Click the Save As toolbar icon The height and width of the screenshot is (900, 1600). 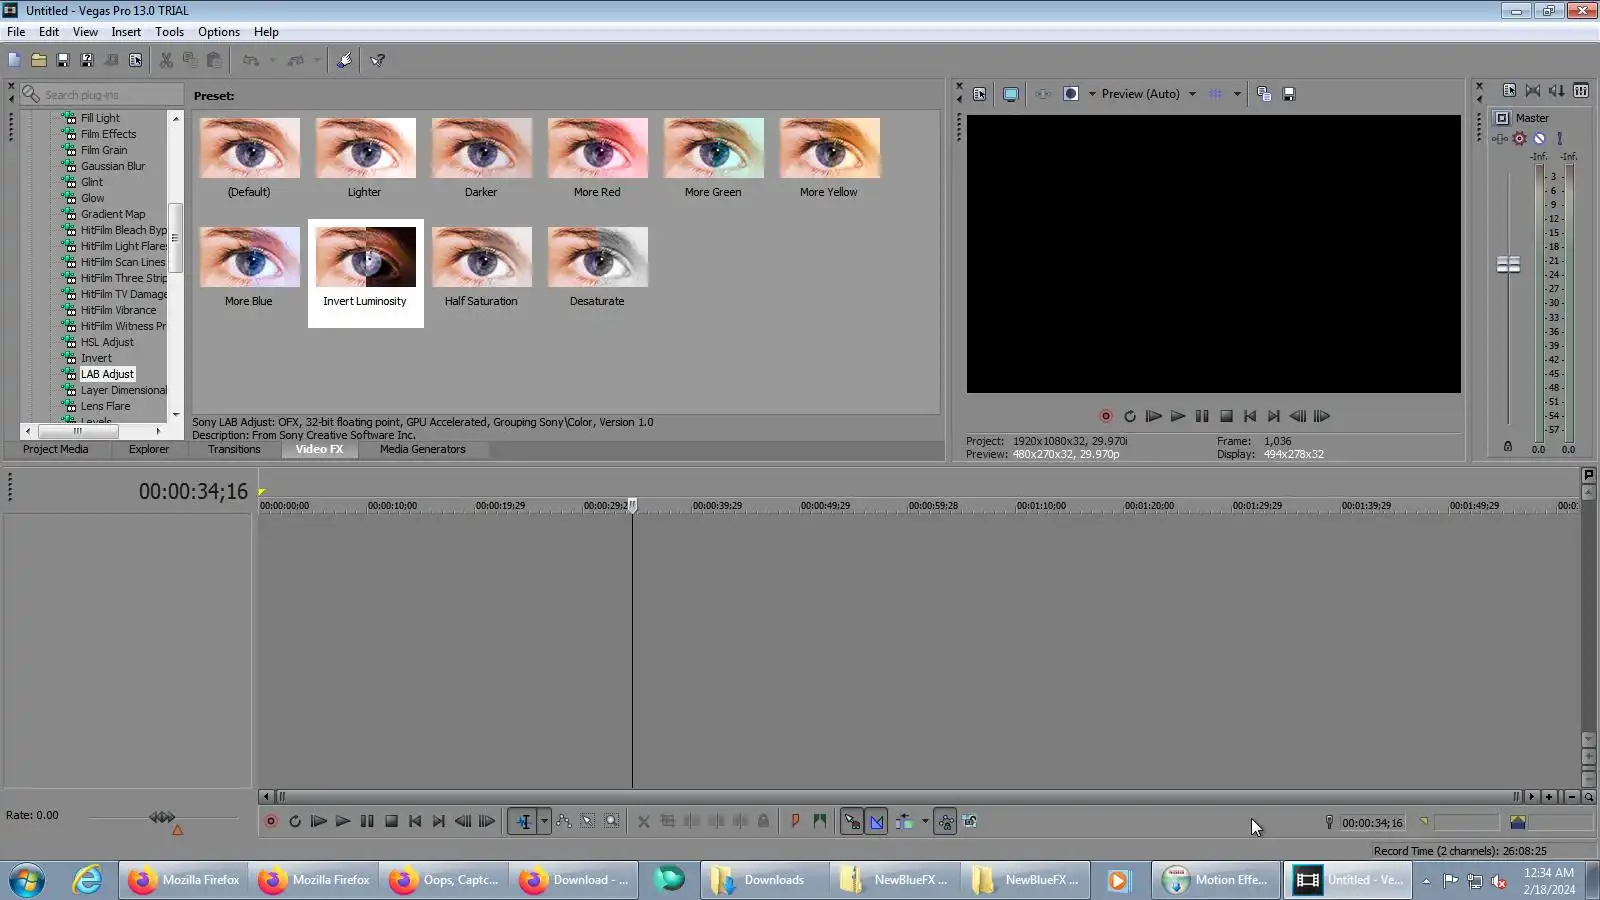tap(87, 60)
